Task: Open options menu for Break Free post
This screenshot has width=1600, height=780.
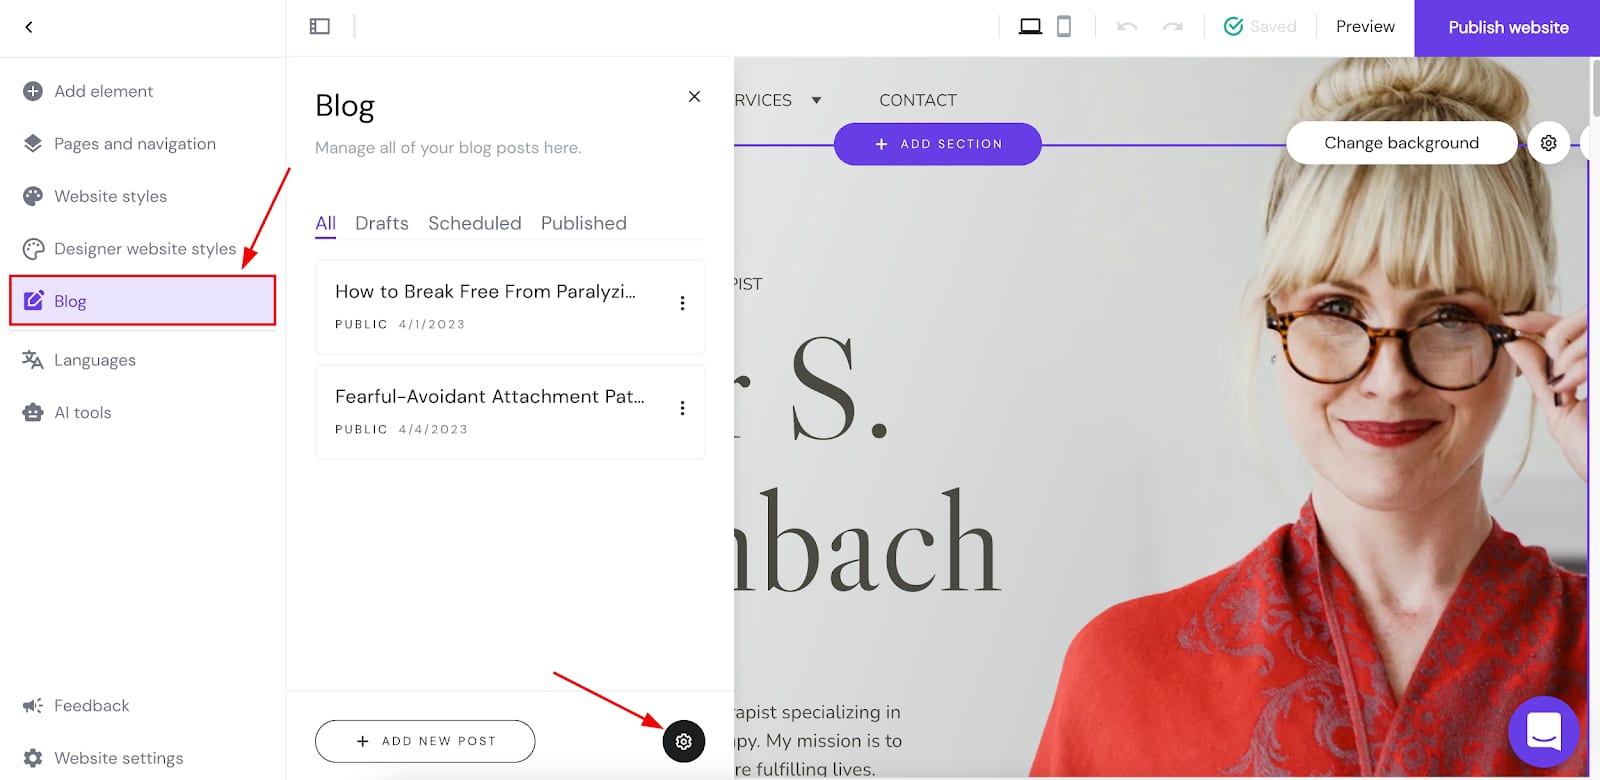Action: 682,303
